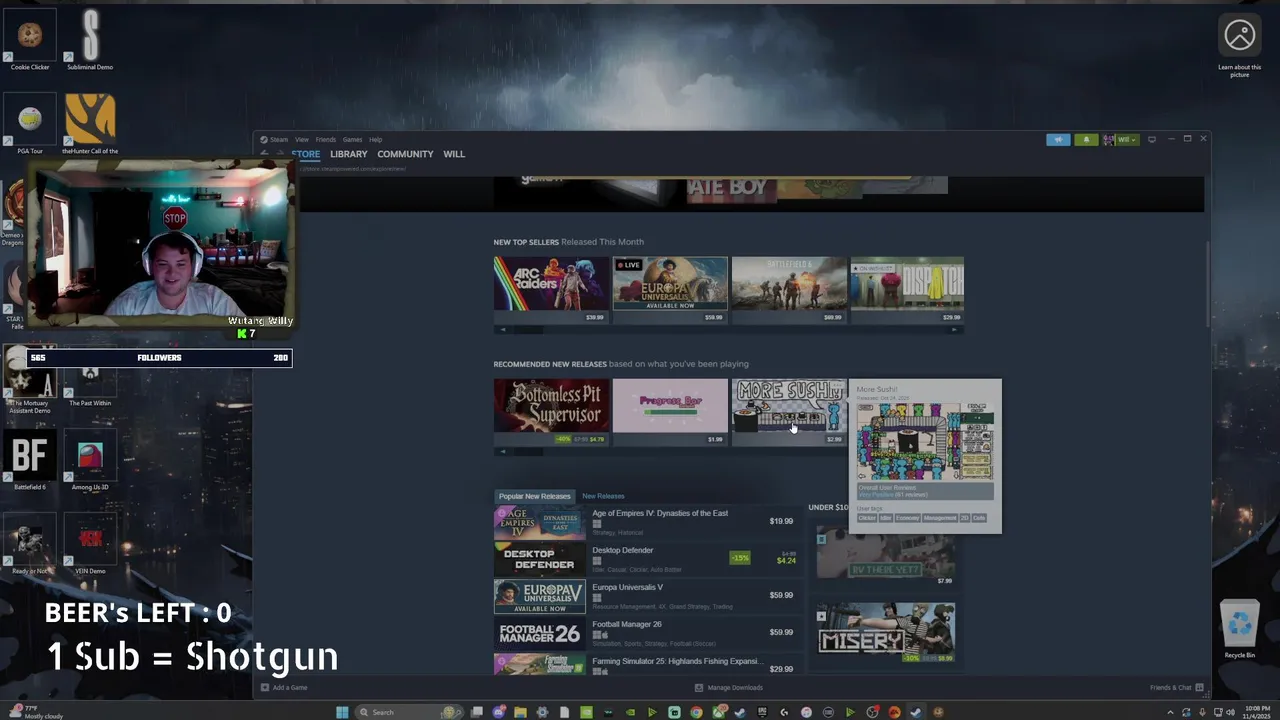1280x720 pixels.
Task: Select Popular New Releases tab
Action: [534, 496]
